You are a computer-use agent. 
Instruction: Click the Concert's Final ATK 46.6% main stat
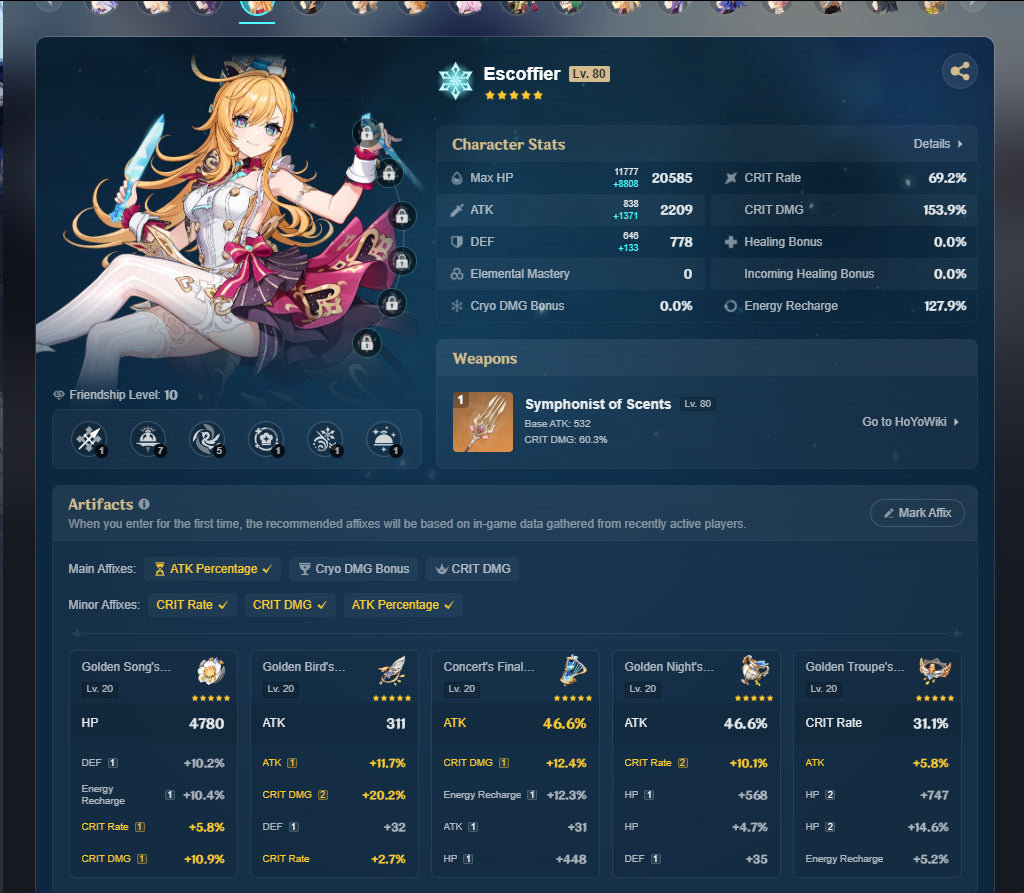coord(515,723)
